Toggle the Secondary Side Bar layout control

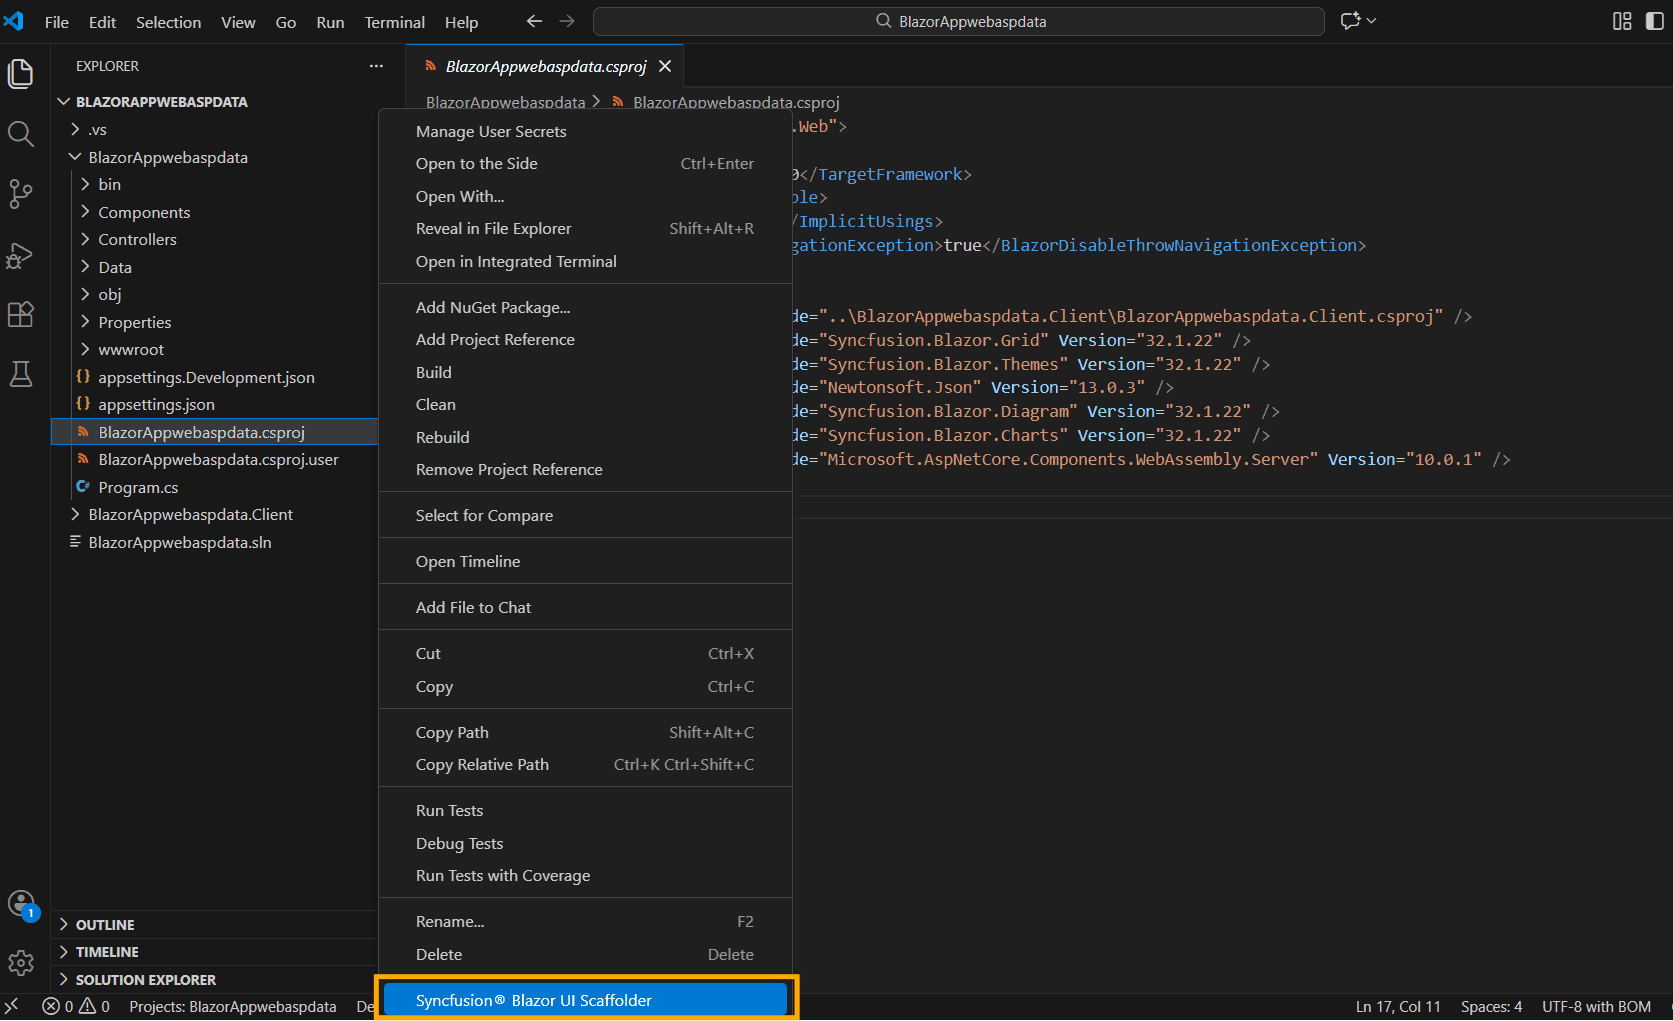click(x=1652, y=21)
